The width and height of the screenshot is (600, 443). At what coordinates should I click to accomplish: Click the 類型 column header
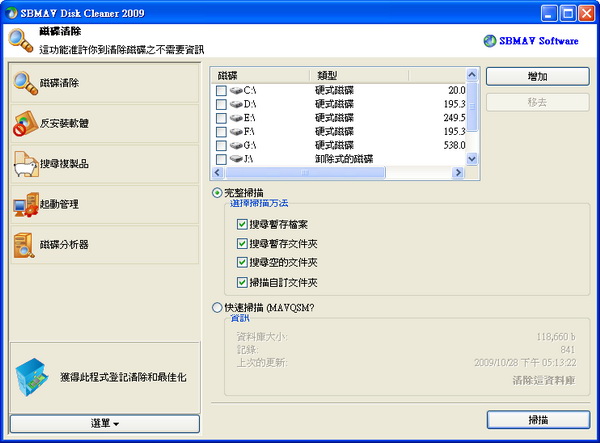330,76
